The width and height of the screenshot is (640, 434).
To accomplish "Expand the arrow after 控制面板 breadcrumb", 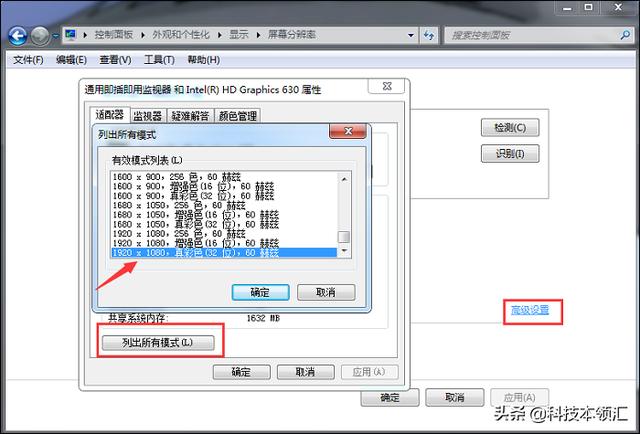I will tap(143, 35).
